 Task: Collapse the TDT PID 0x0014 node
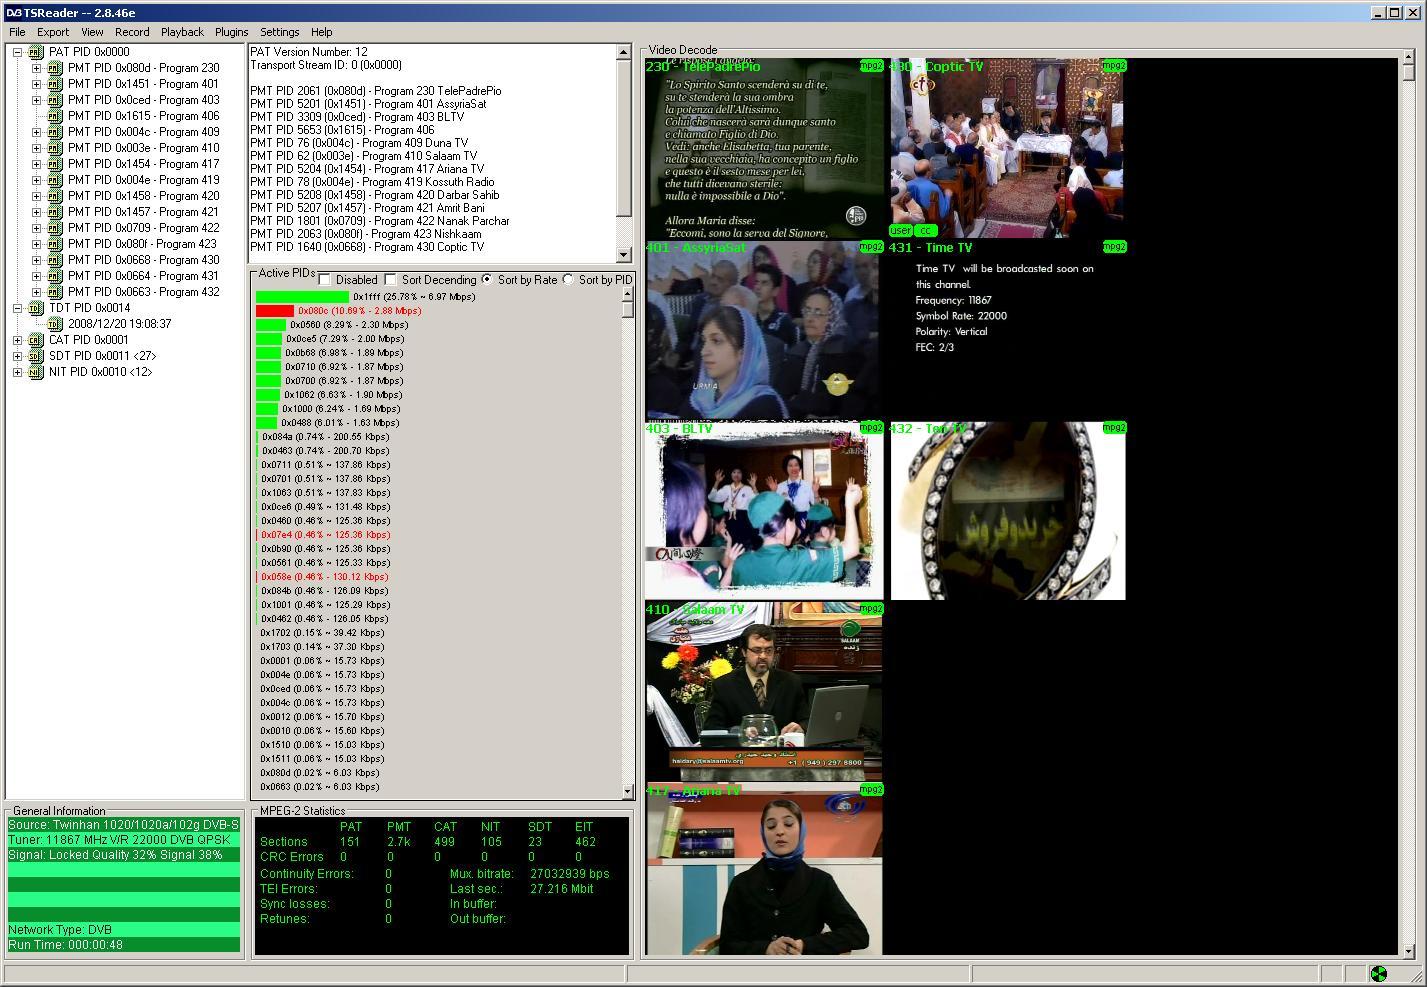17,308
